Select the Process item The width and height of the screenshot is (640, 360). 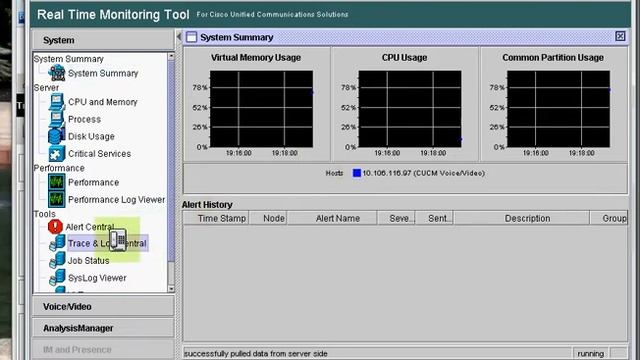pyautogui.click(x=84, y=119)
